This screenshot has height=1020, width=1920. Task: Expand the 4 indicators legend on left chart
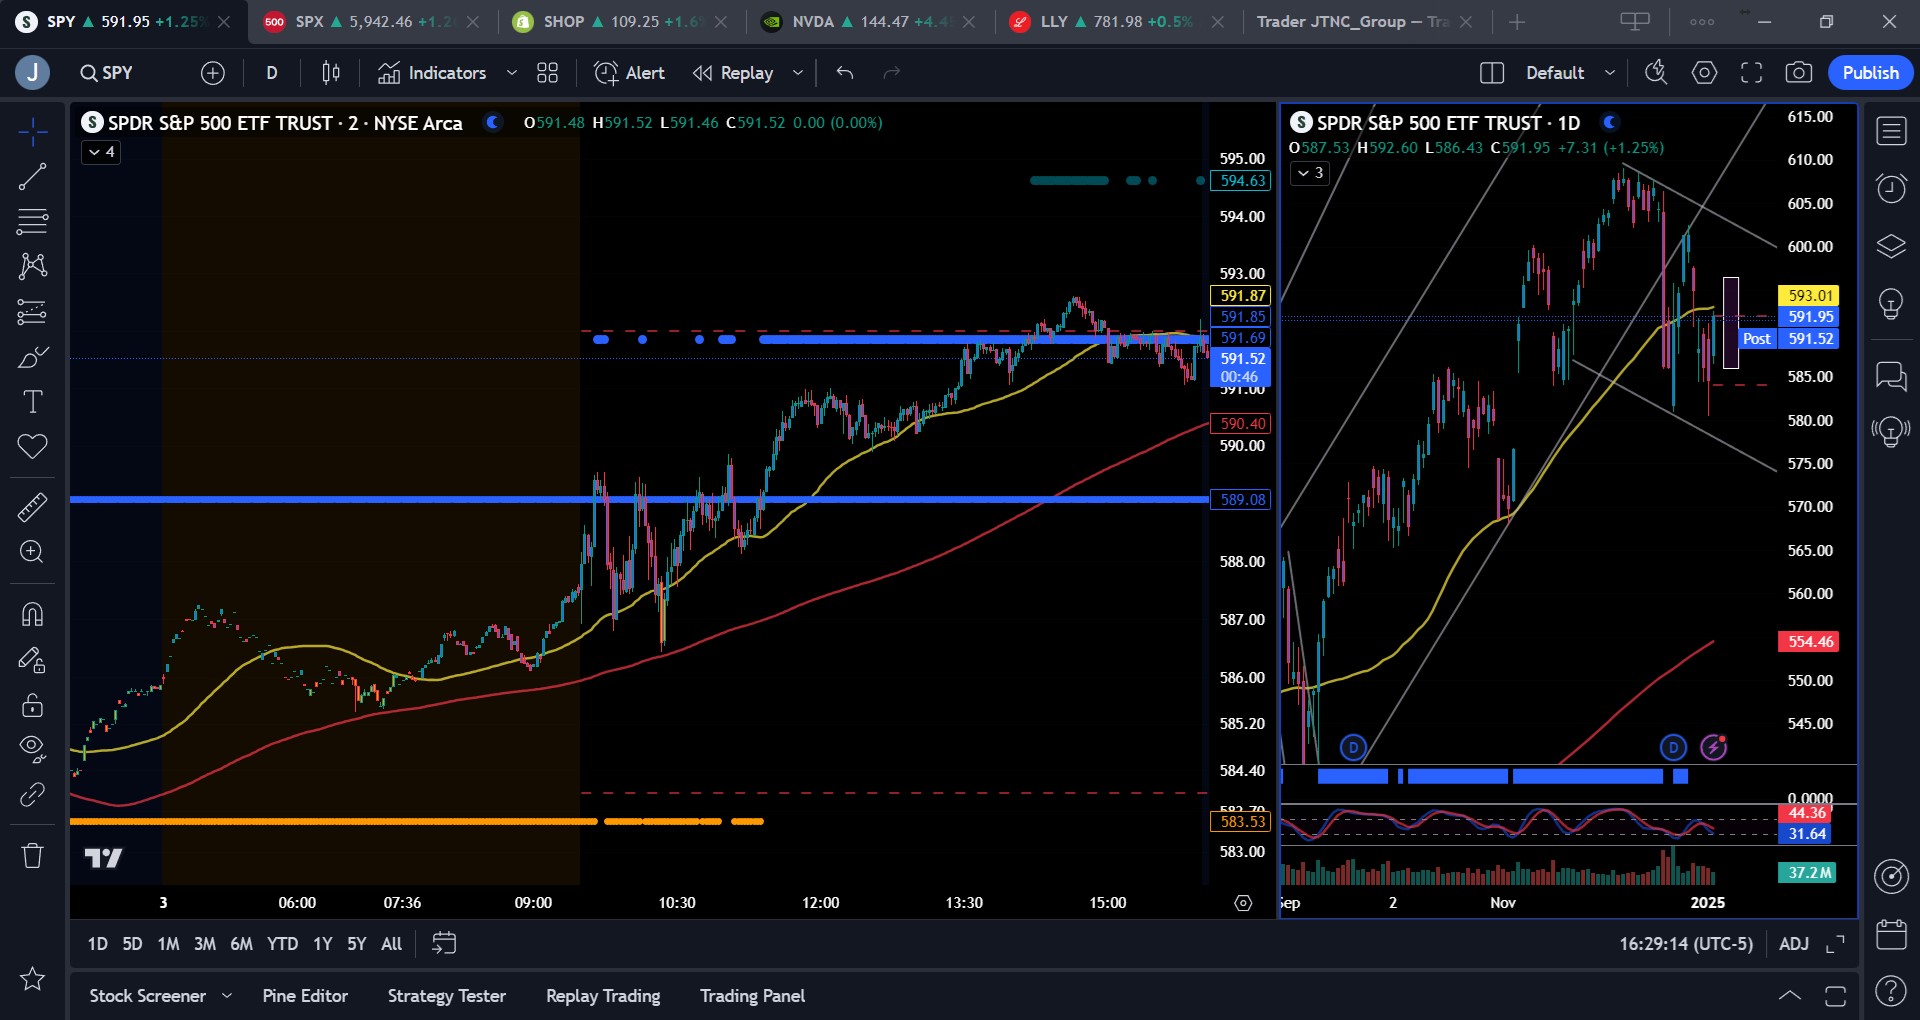[x=101, y=153]
